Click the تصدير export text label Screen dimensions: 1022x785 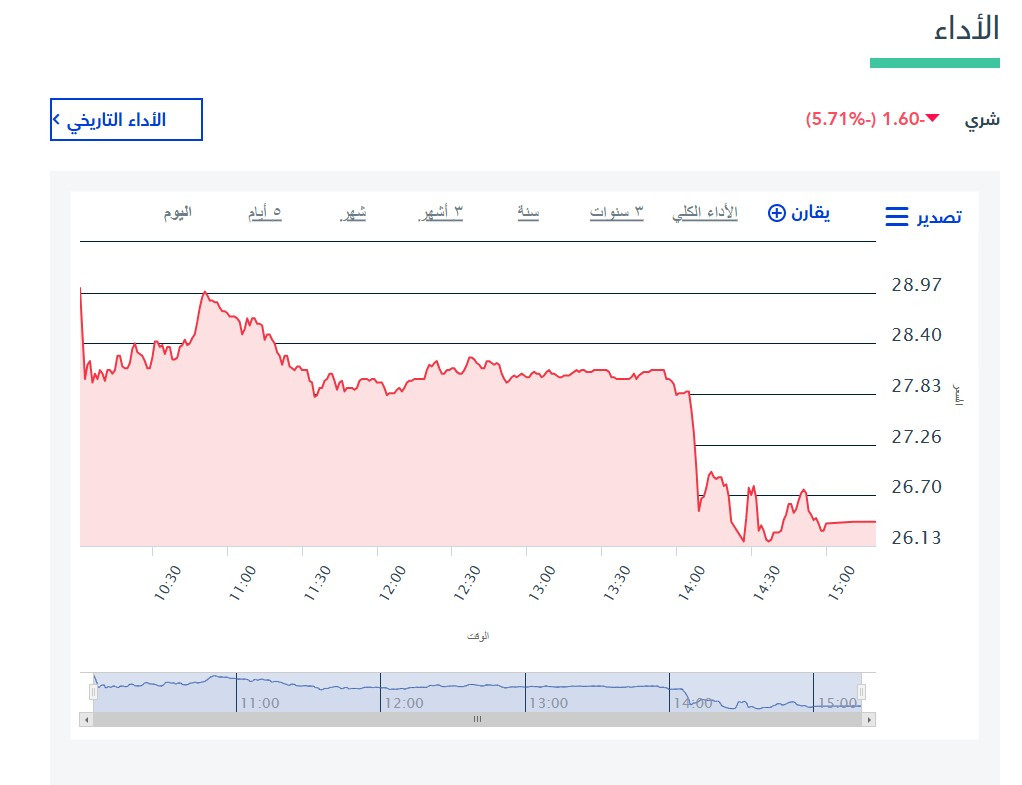pos(939,217)
